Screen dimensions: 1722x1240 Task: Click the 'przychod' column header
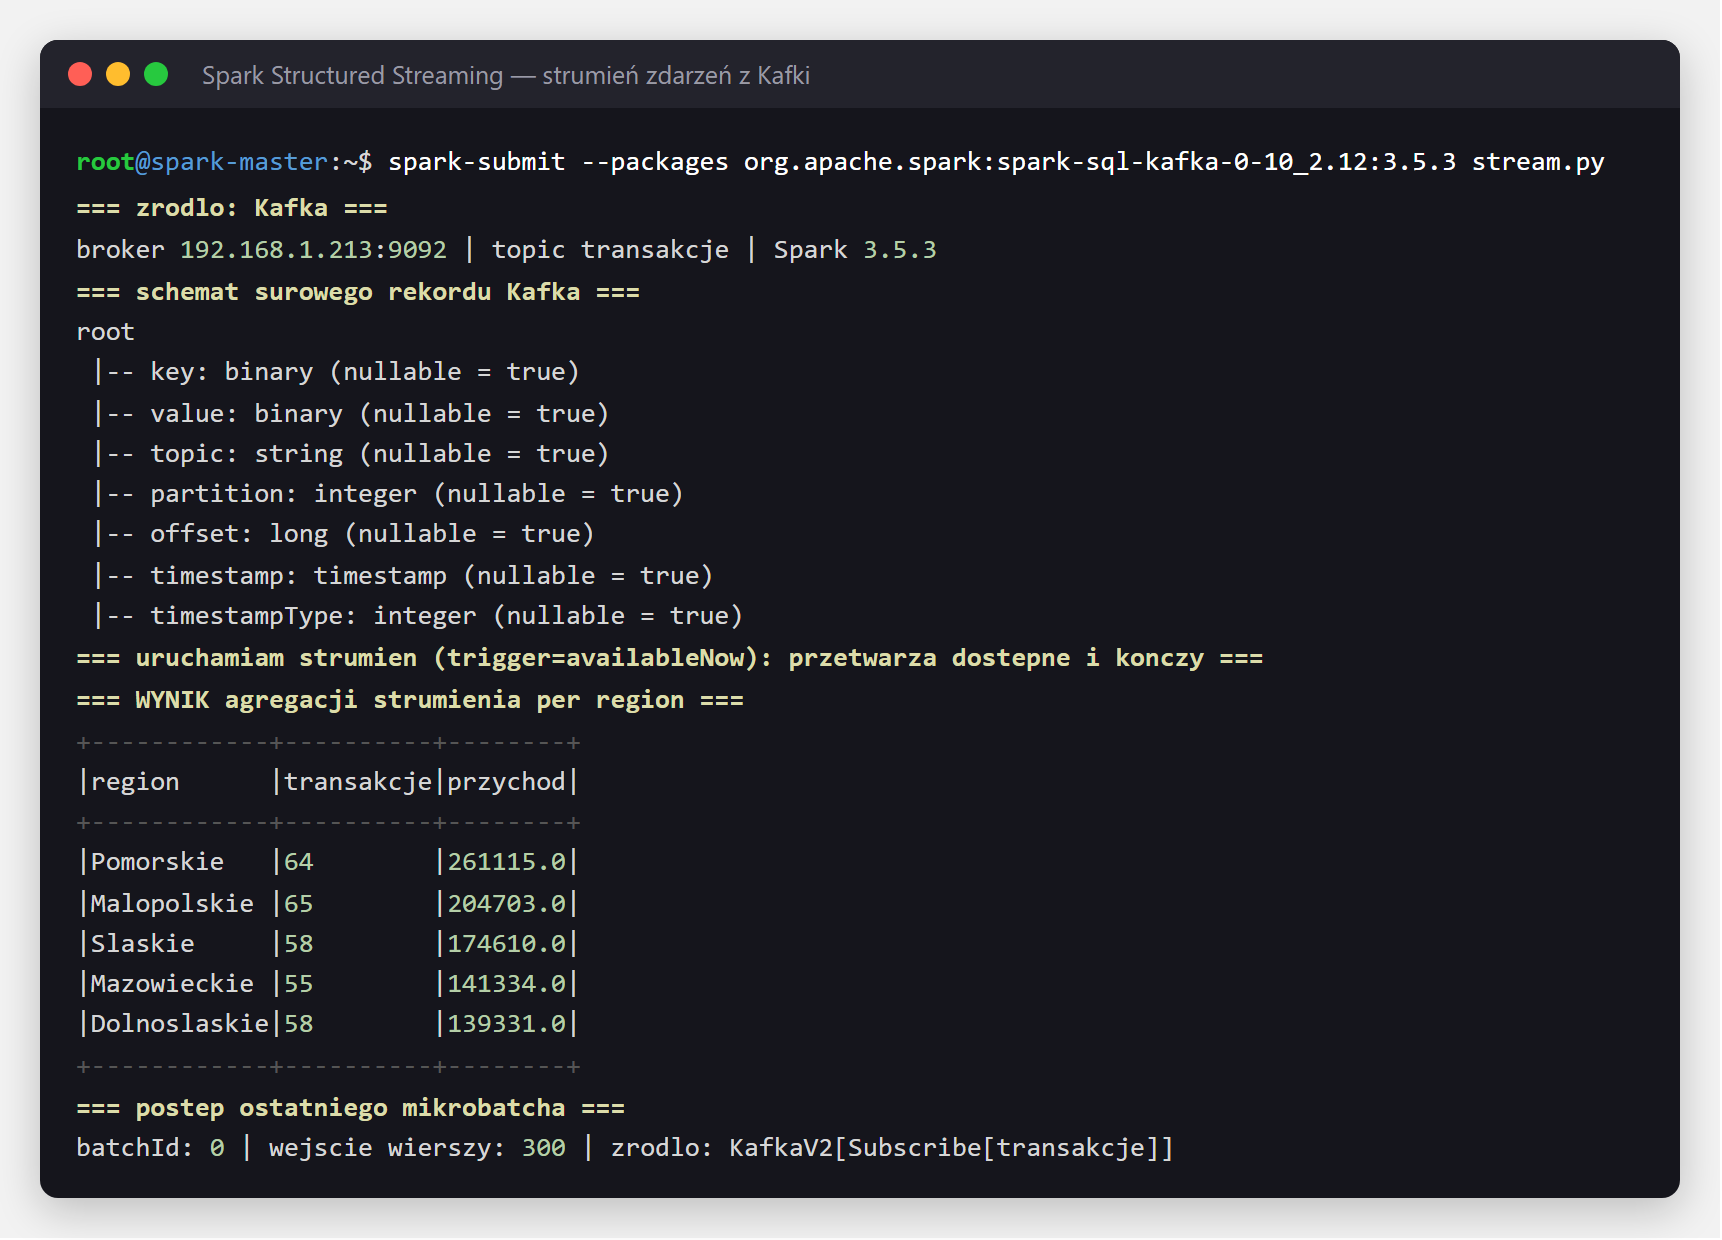(506, 782)
